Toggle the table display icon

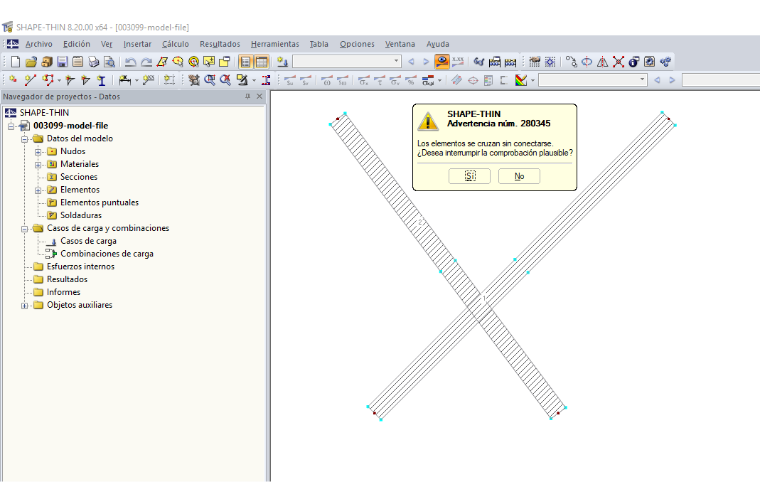(261, 62)
